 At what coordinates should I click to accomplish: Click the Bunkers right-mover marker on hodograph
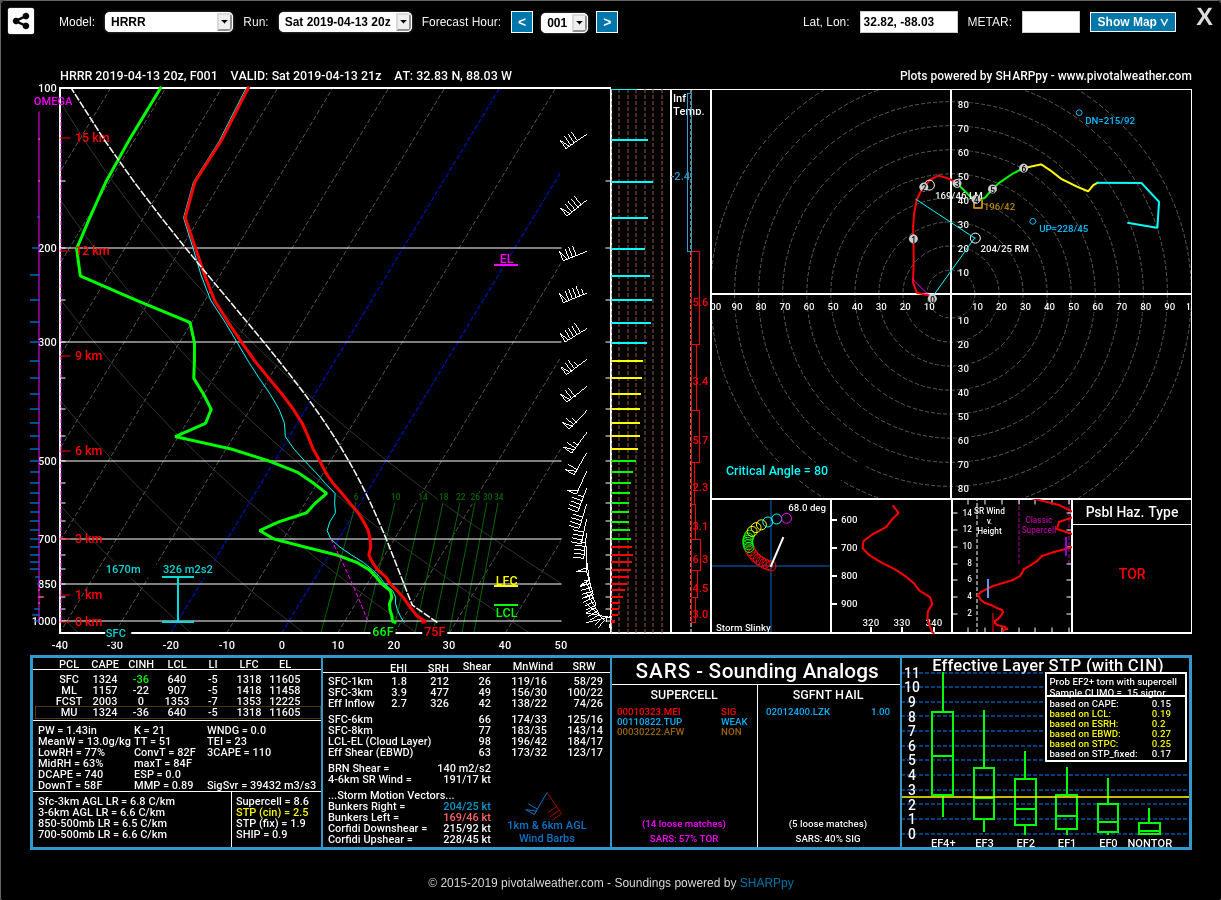point(975,238)
